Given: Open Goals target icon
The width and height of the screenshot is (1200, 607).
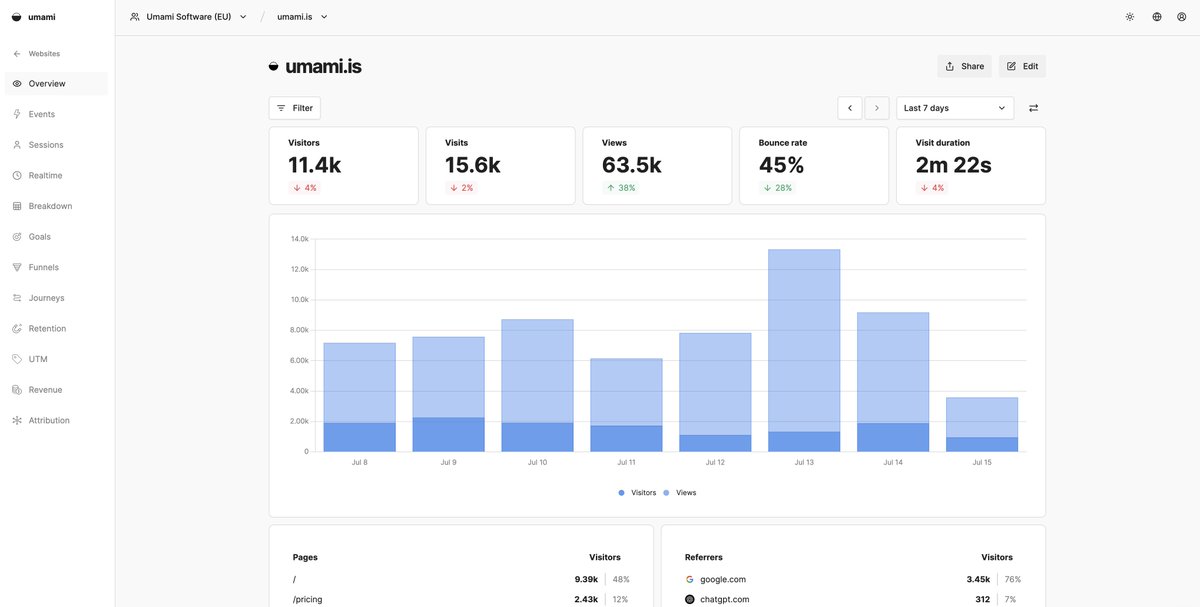Looking at the screenshot, I should tap(17, 237).
